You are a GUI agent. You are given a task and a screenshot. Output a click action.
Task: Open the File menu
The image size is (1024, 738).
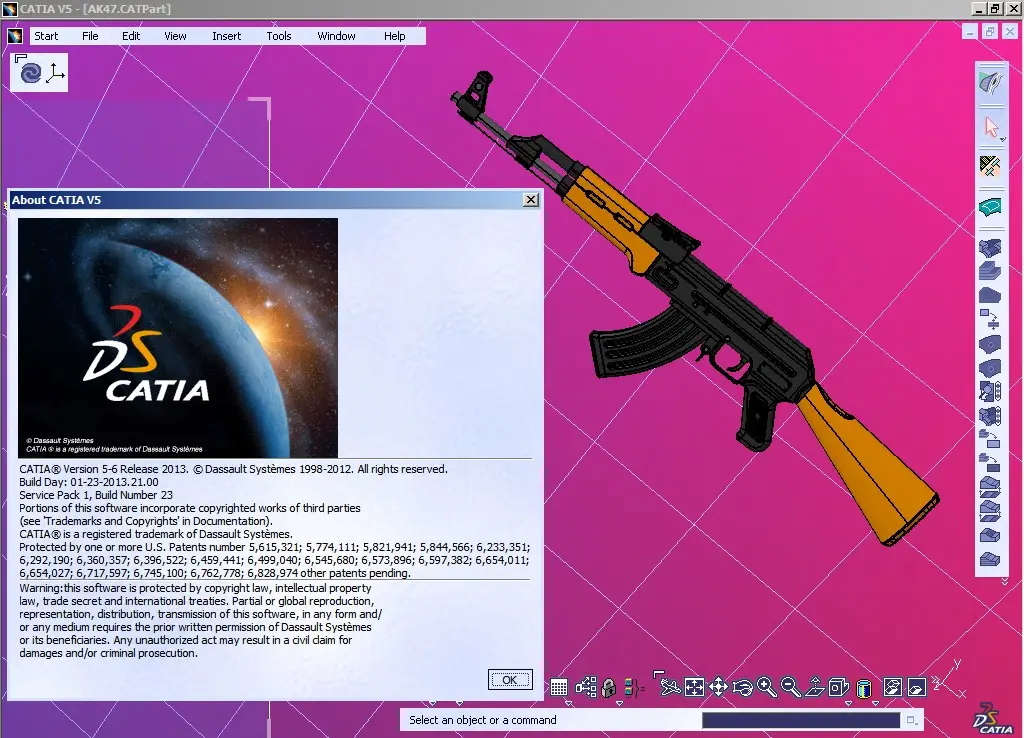[90, 36]
